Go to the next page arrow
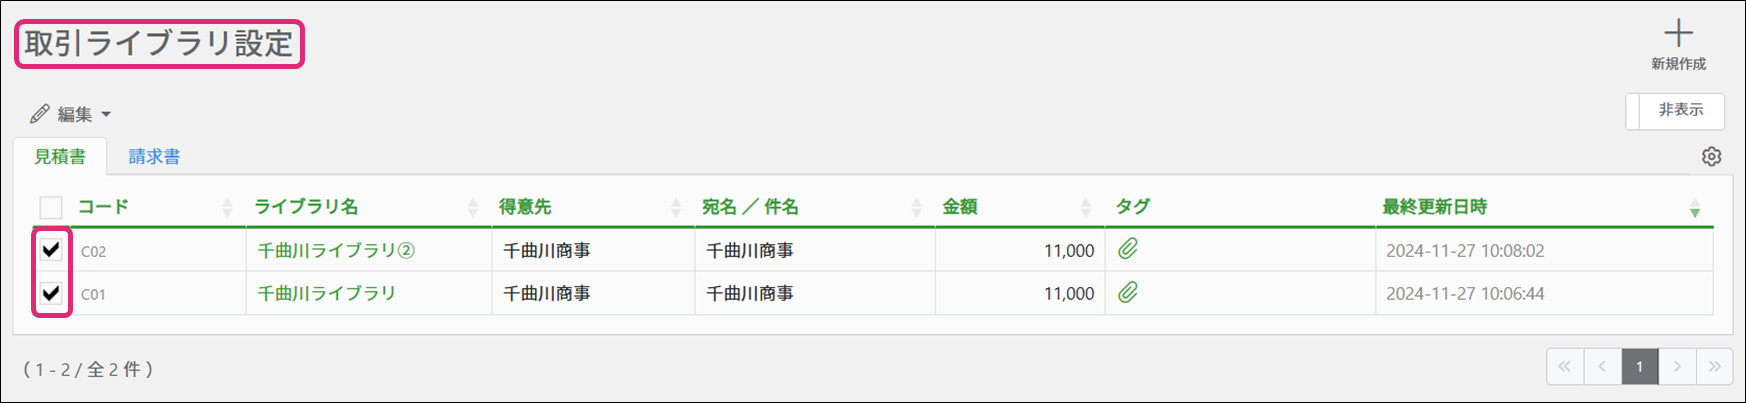This screenshot has height=403, width=1746. 1677,367
